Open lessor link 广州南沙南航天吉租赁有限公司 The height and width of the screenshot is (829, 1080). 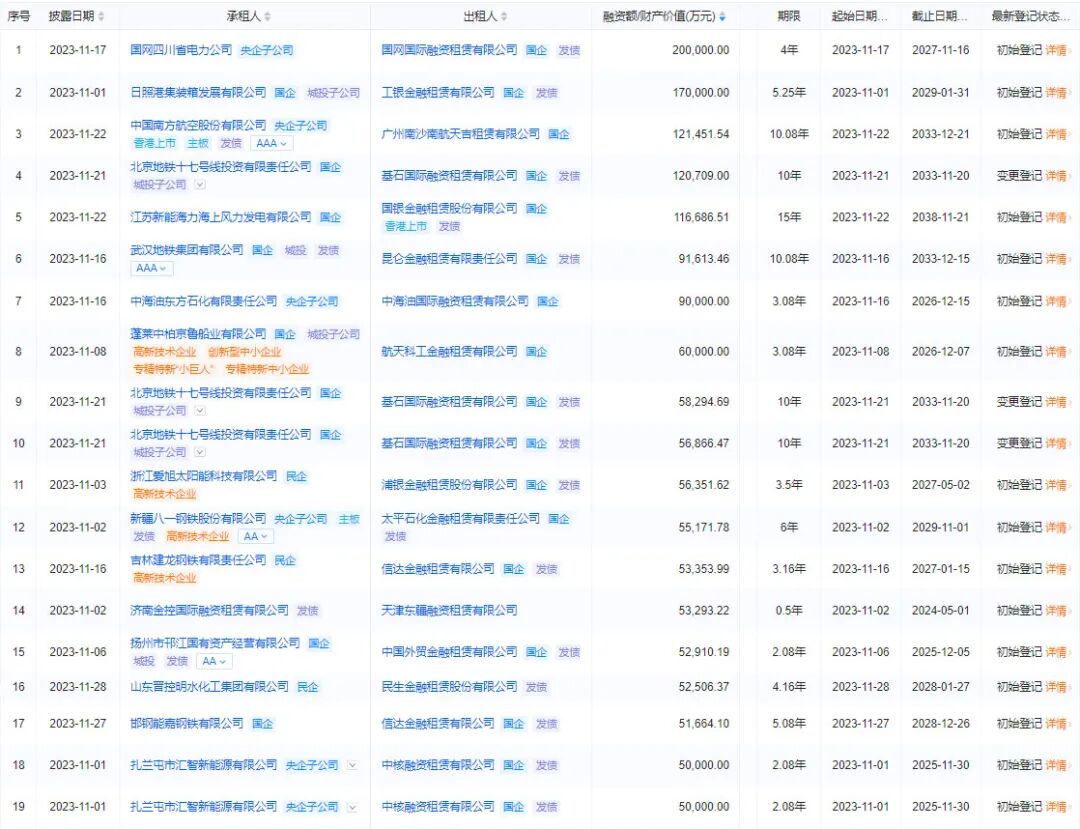click(x=461, y=134)
